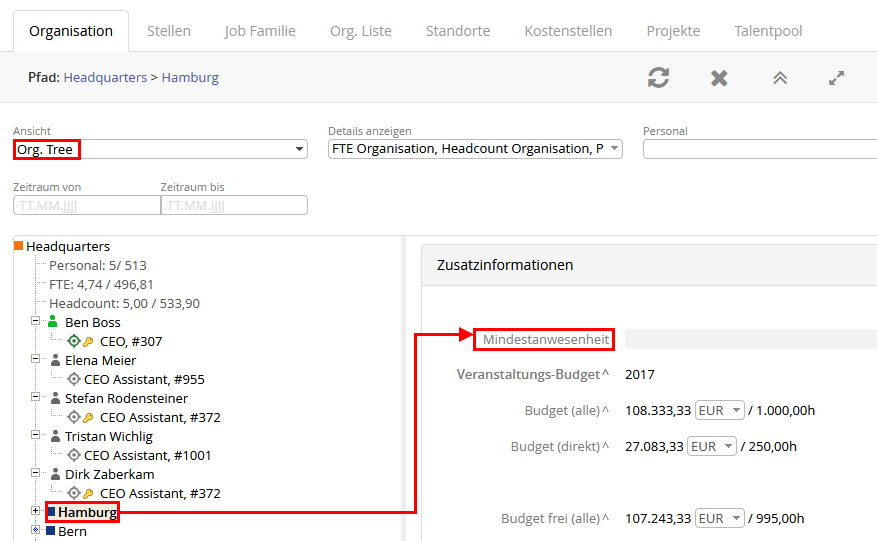The image size is (877, 541).
Task: Click the Personal: 5/ 513 row
Action: pos(98,265)
